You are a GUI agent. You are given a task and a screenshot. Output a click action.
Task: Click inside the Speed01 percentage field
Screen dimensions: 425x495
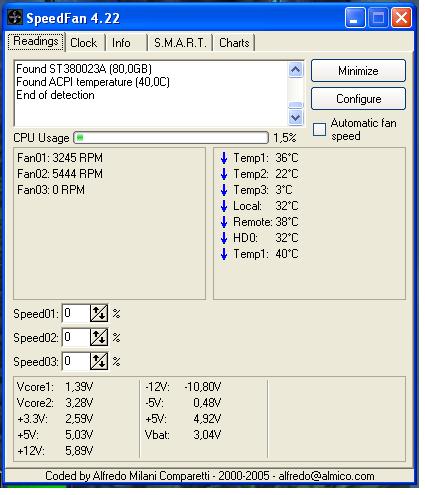pyautogui.click(x=76, y=313)
